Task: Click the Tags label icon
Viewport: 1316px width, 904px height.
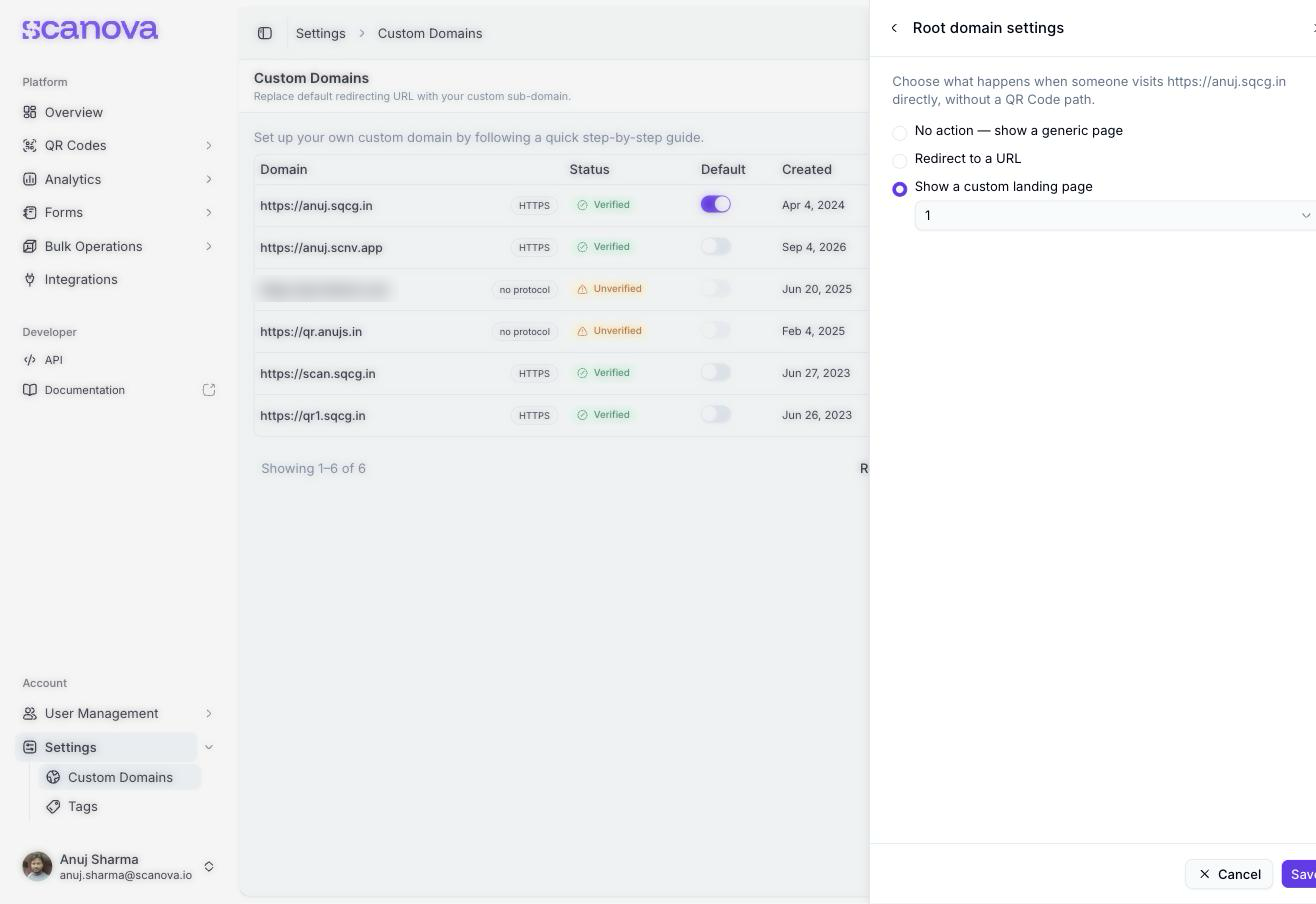Action: [x=53, y=806]
